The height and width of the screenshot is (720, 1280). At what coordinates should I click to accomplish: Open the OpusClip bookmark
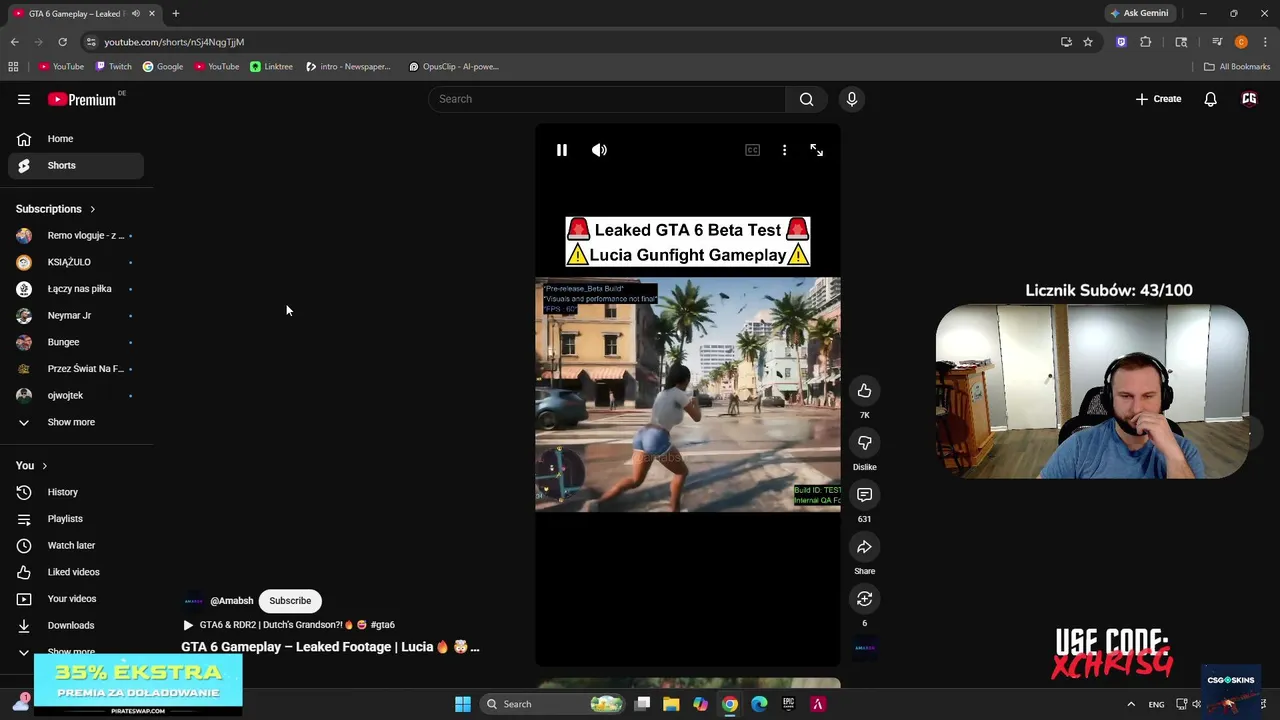pos(453,67)
